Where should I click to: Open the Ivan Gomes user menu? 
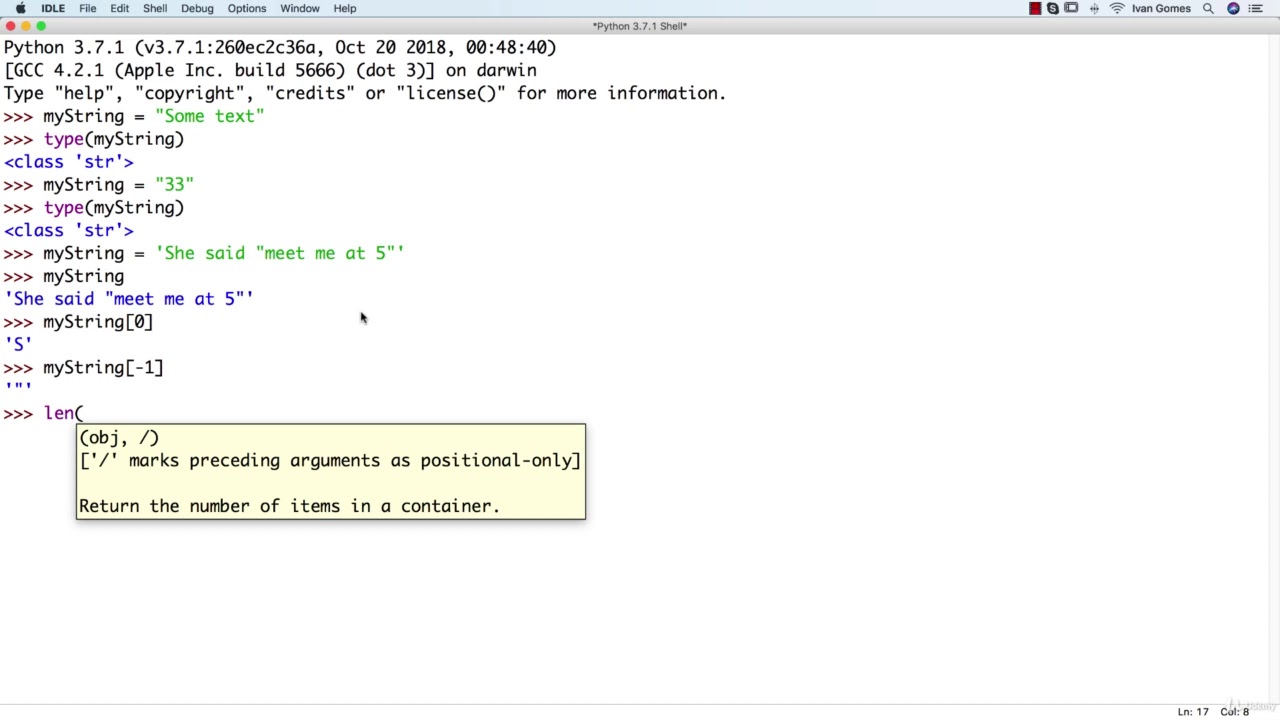(1161, 8)
